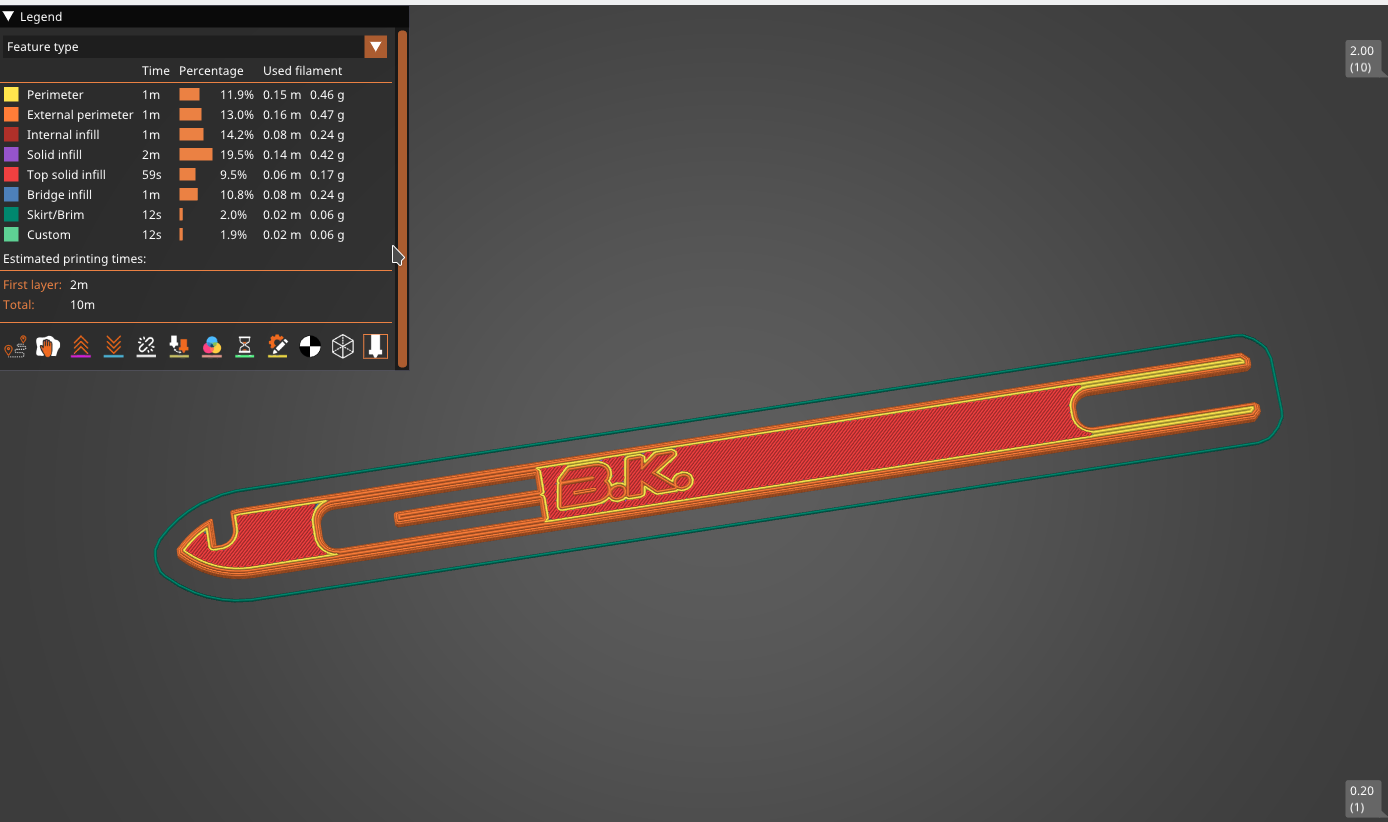Toggle the Wipe moves hand icon
This screenshot has width=1388, height=822.
(x=48, y=347)
